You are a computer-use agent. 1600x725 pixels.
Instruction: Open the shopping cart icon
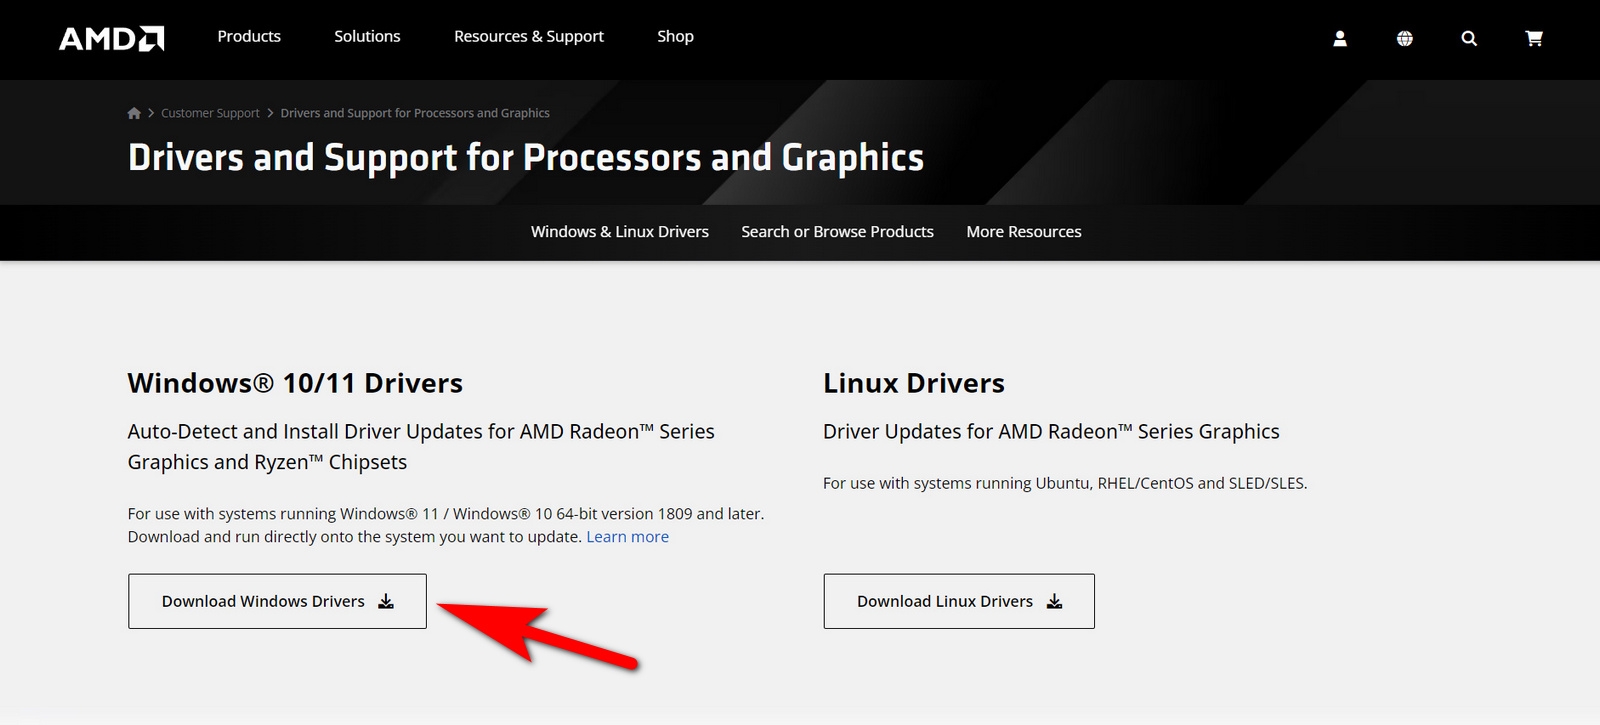(x=1533, y=38)
